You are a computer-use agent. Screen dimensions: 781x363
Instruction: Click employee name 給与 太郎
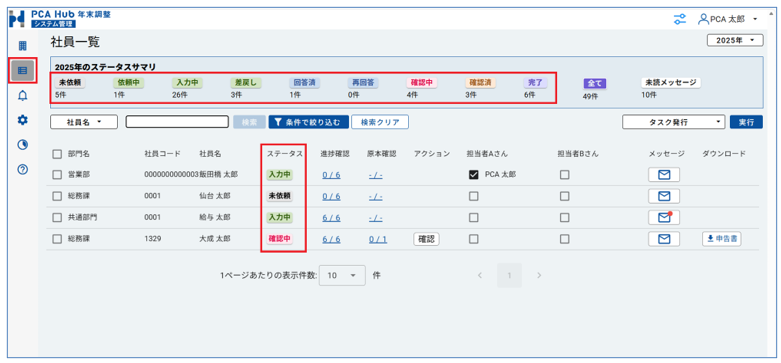point(215,218)
